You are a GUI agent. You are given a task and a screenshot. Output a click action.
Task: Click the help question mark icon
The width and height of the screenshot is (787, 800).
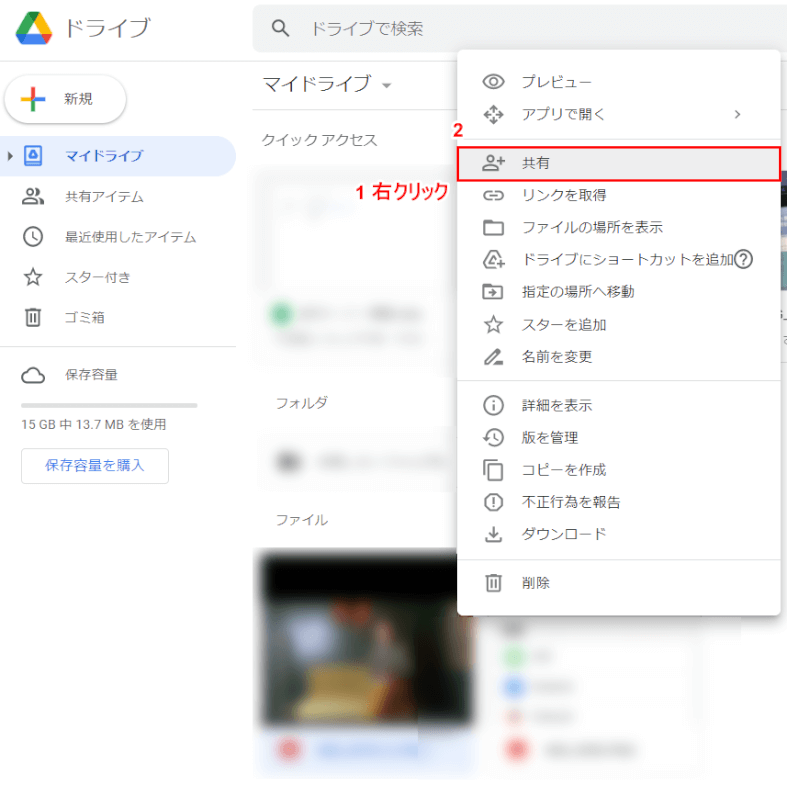743,259
